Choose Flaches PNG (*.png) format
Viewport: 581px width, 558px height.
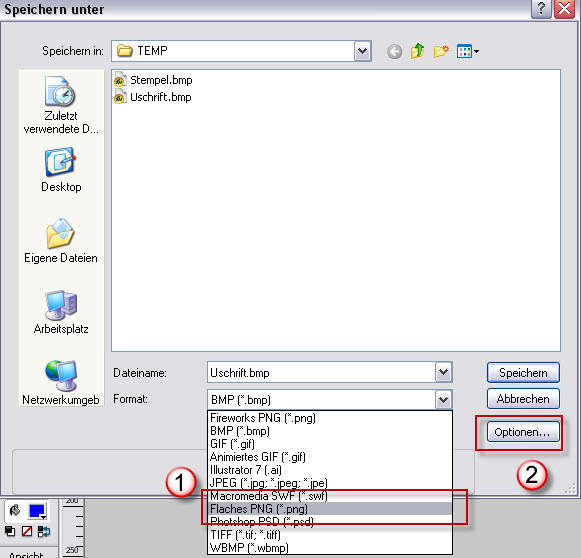[x=330, y=509]
